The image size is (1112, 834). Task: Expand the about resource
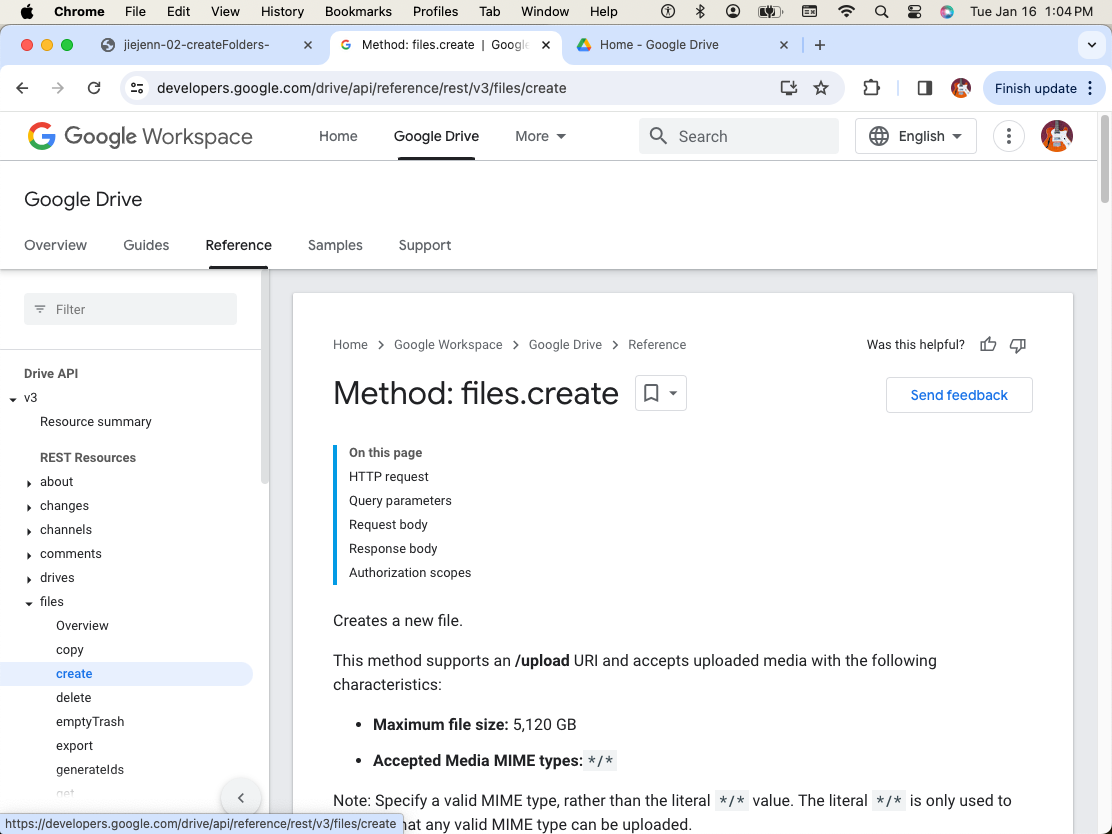29,483
